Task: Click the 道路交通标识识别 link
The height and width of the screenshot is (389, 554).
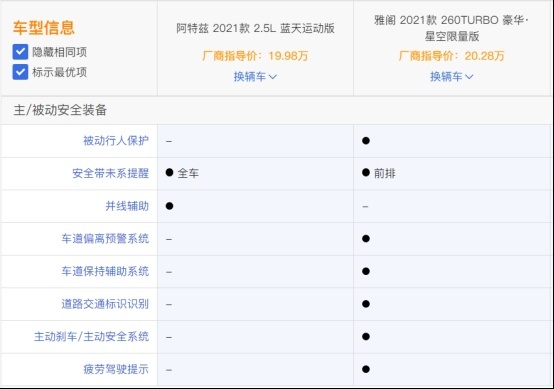Action: pos(105,304)
